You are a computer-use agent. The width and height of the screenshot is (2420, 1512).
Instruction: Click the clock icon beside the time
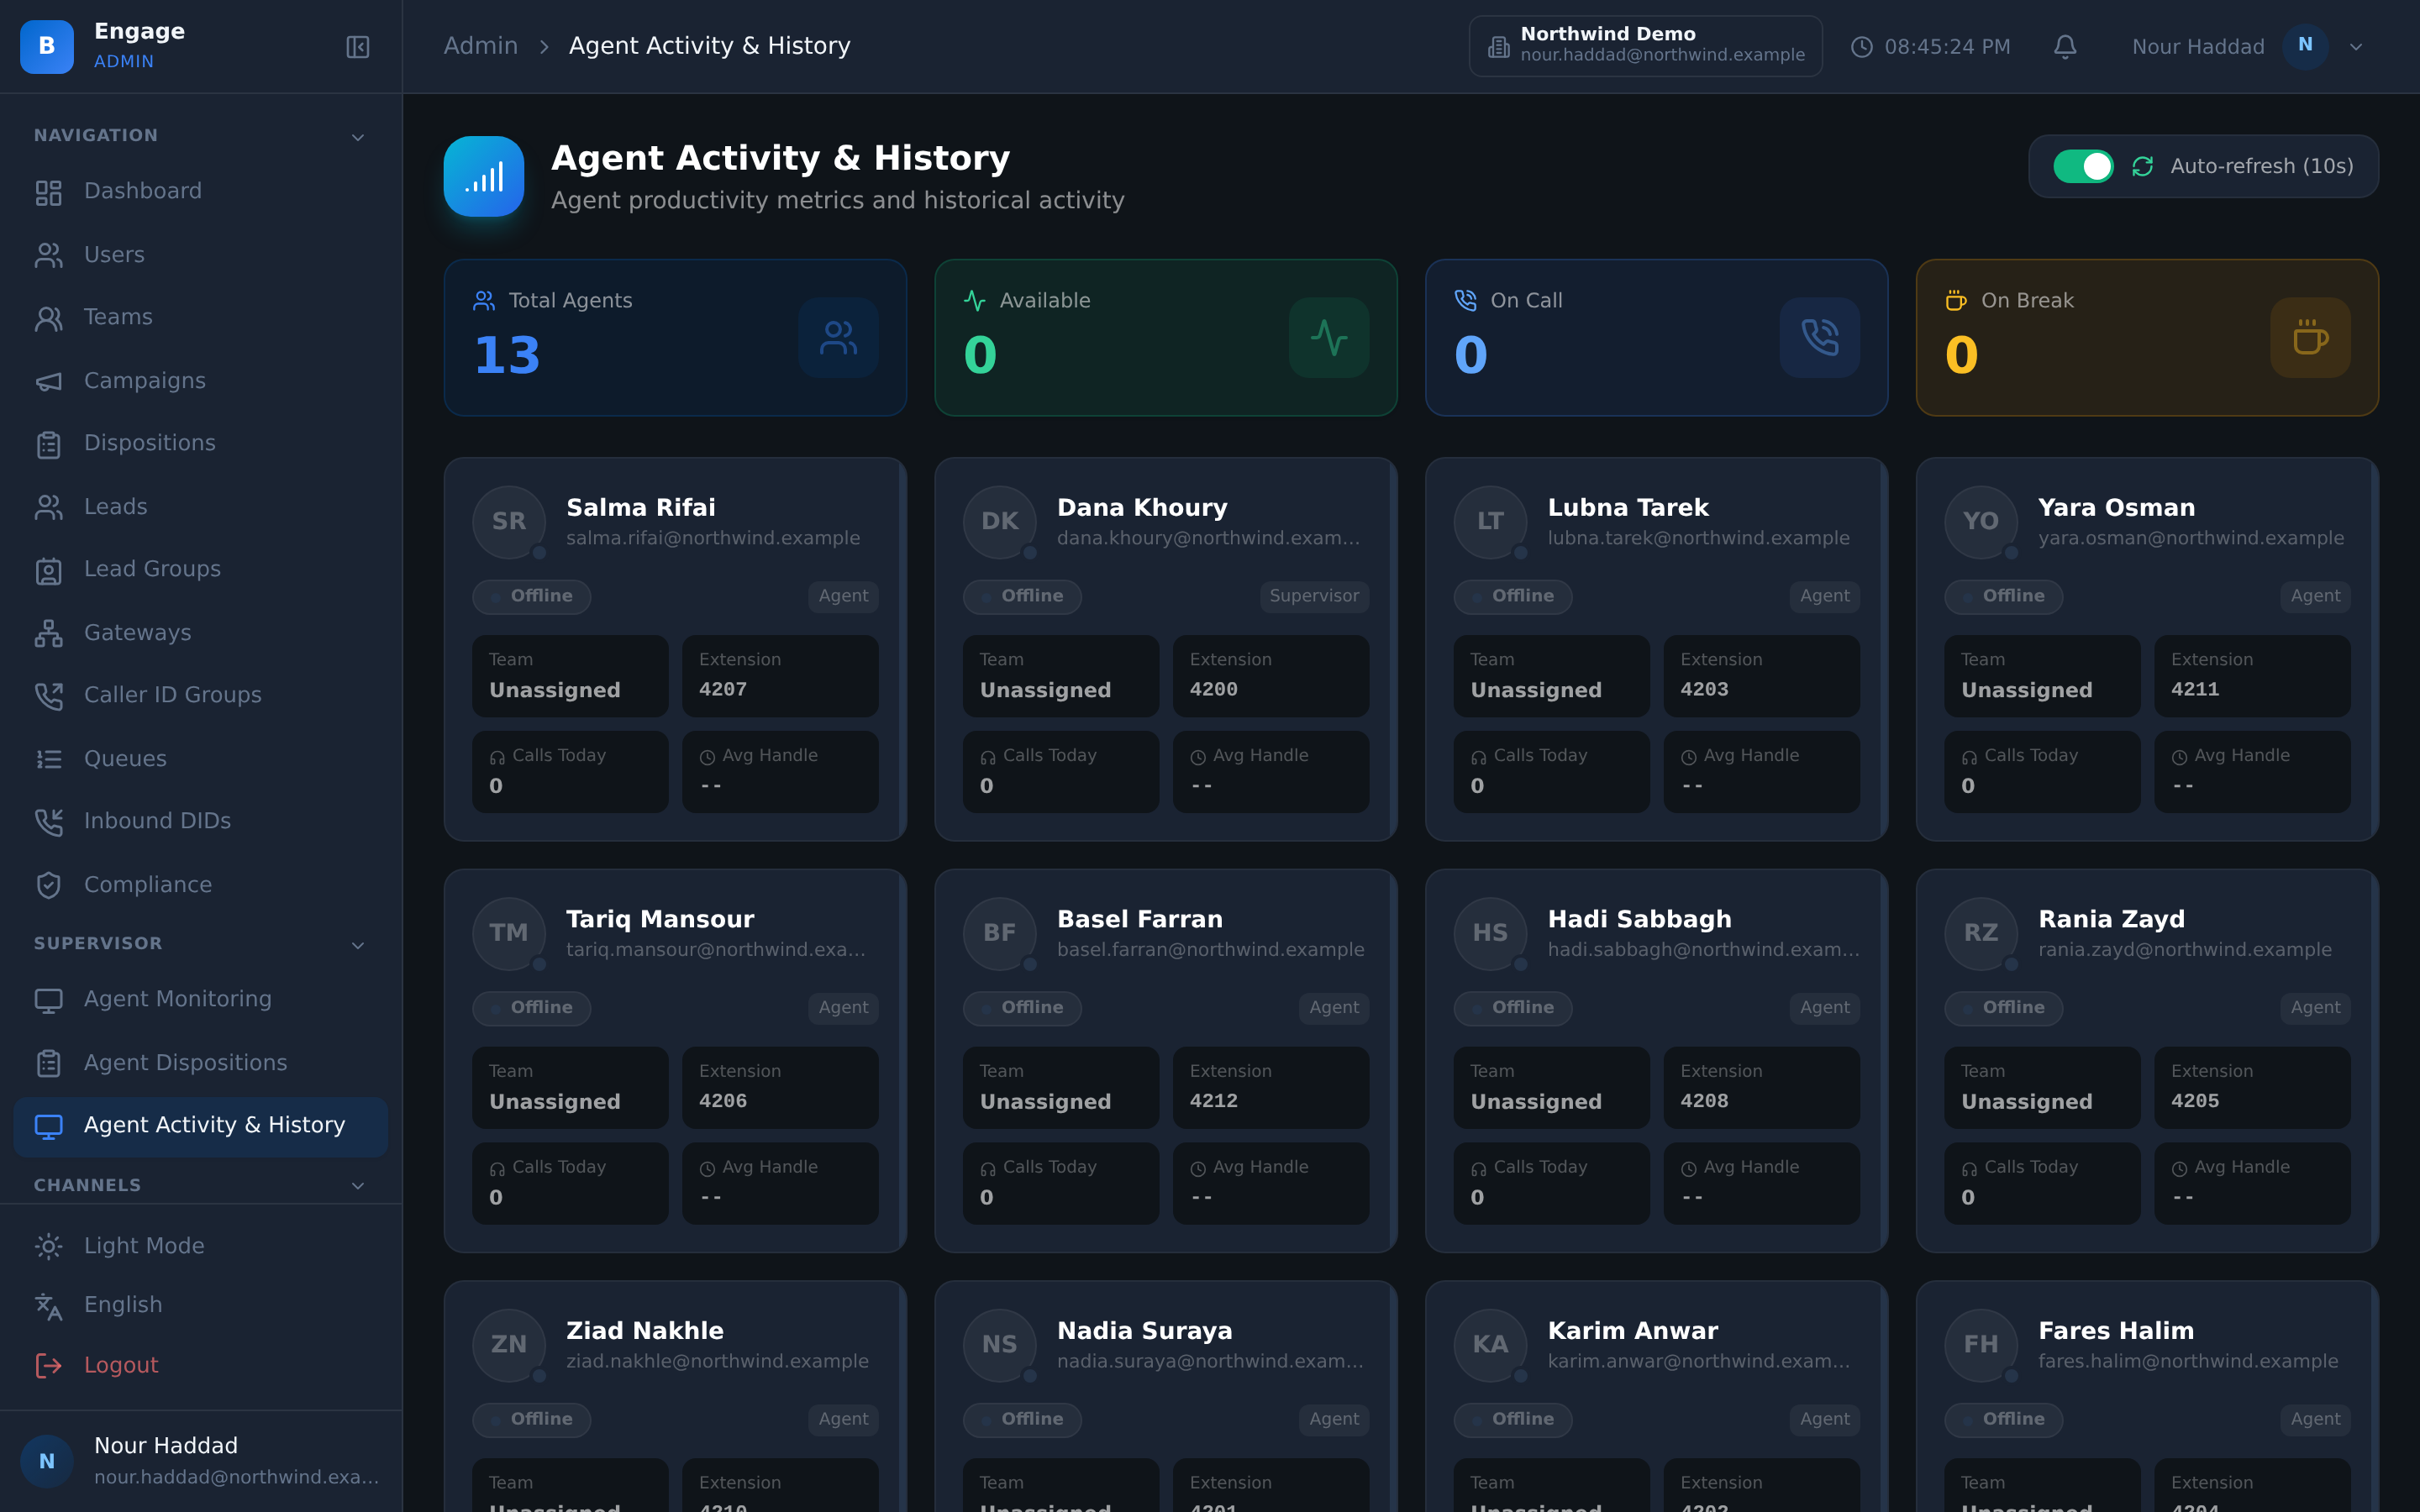click(x=1861, y=47)
